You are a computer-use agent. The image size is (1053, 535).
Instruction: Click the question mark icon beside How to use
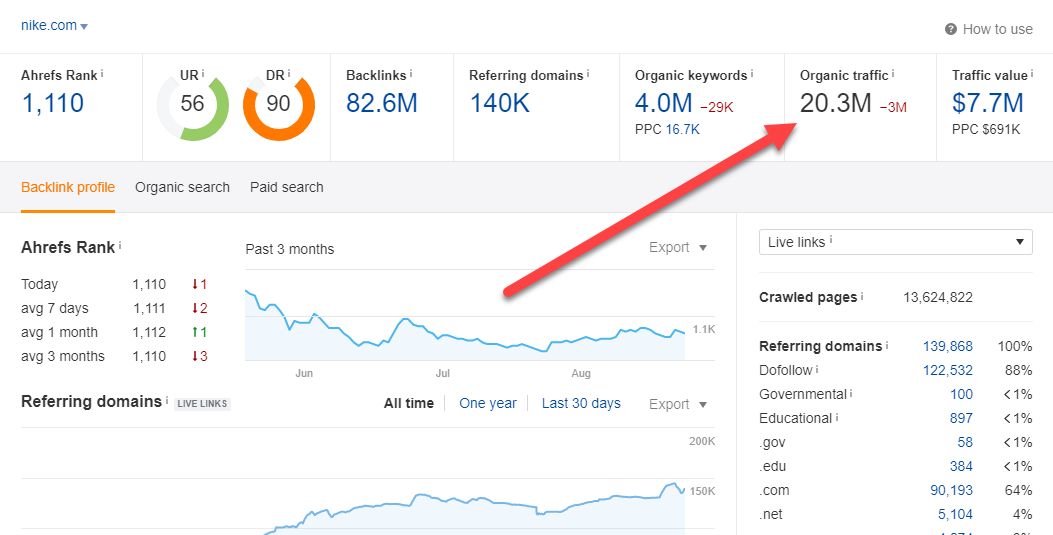950,29
